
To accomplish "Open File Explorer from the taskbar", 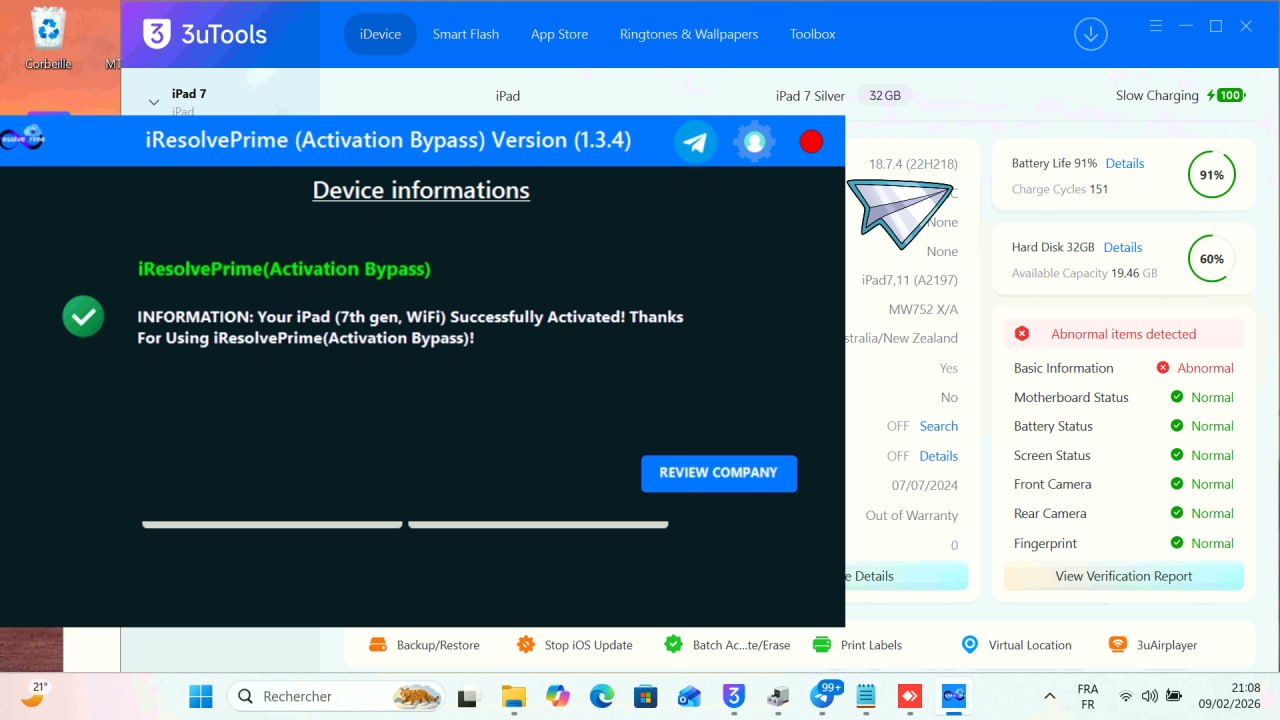I will click(513, 696).
